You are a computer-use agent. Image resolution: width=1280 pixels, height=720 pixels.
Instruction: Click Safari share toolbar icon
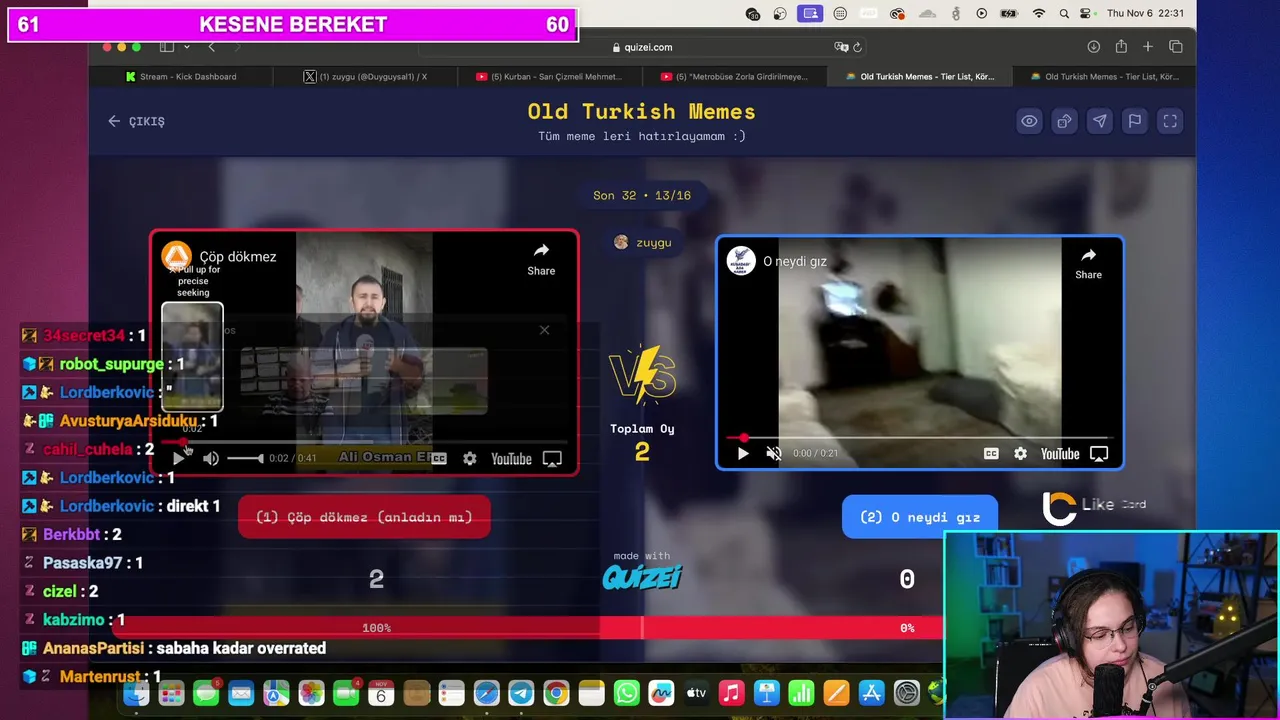[1121, 47]
